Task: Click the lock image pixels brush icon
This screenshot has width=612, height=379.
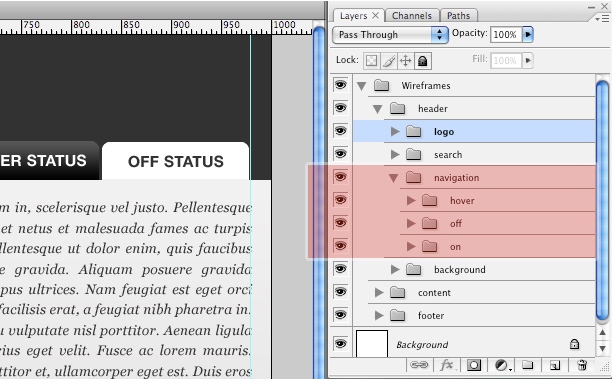Action: tap(389, 61)
